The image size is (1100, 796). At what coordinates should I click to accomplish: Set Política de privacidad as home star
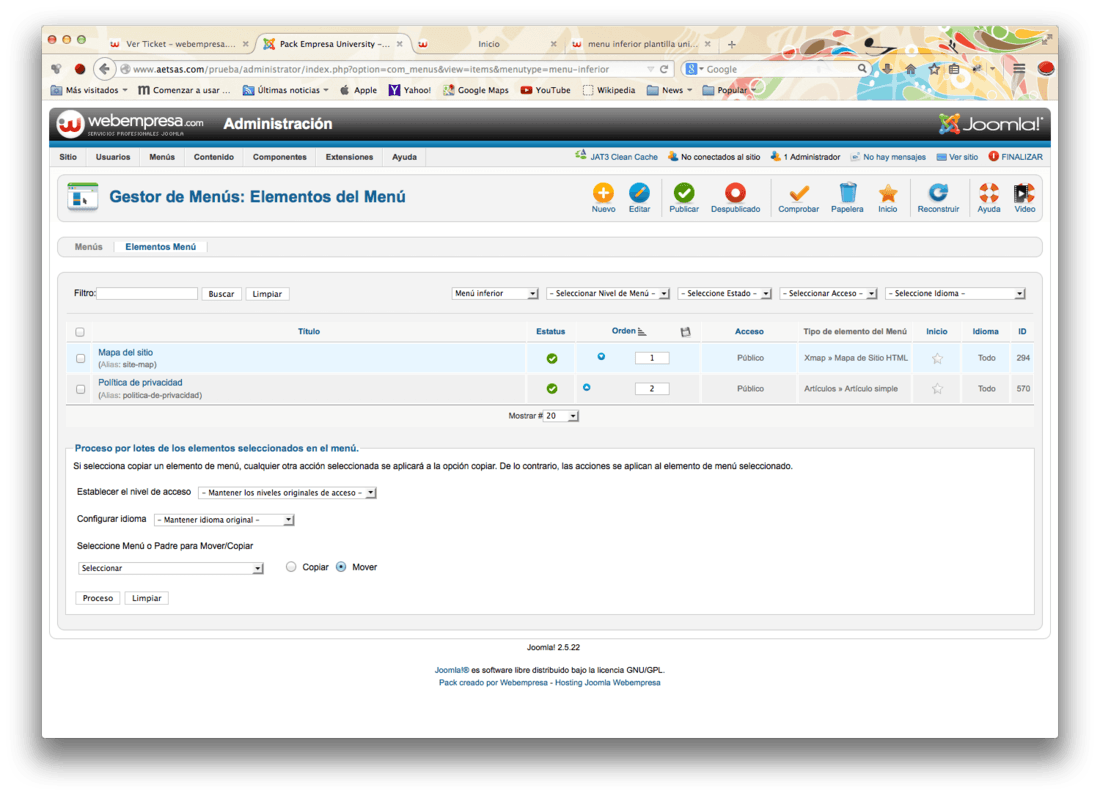[x=937, y=389]
